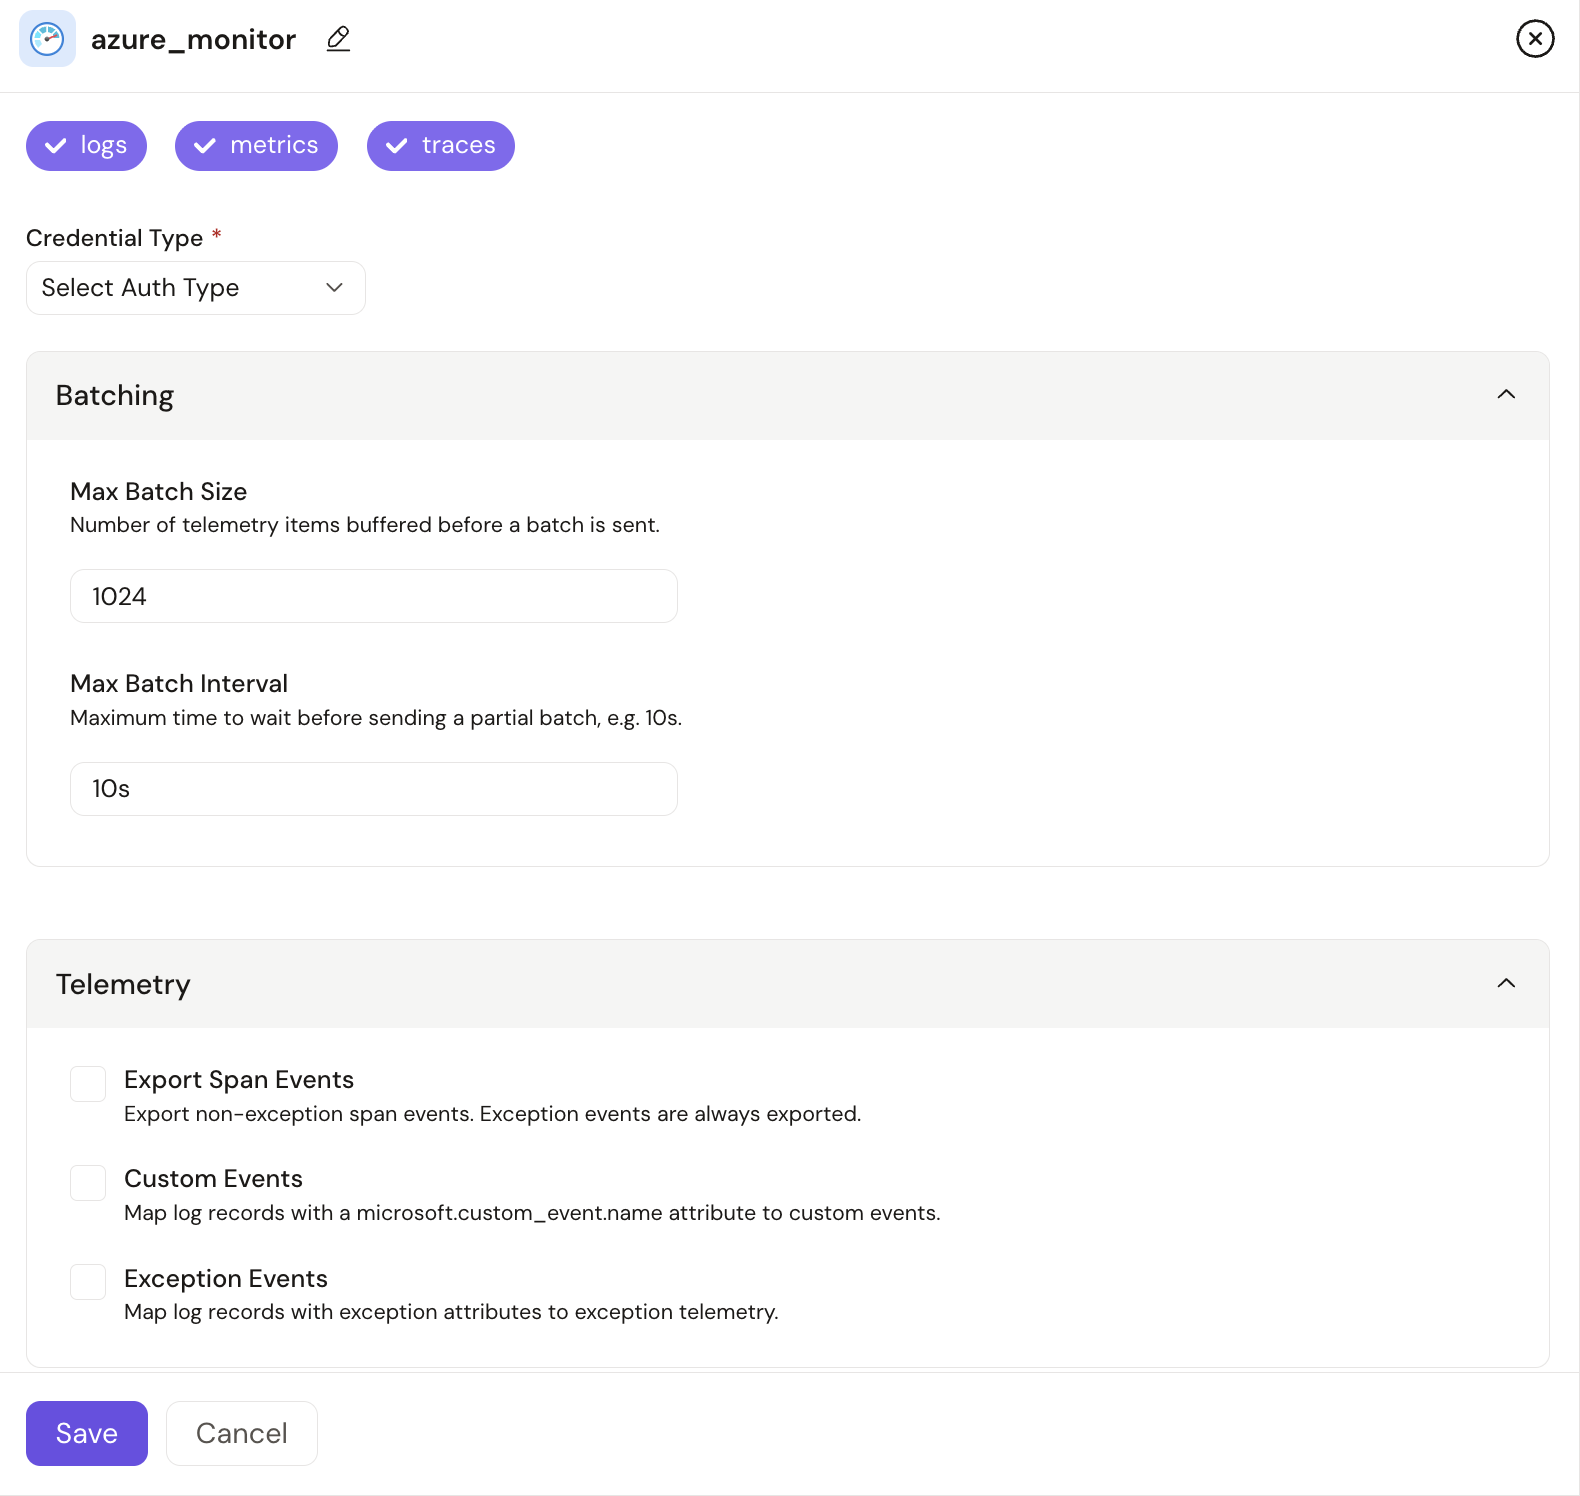Click the azure_monitor title text
The width and height of the screenshot is (1580, 1496).
coord(194,40)
